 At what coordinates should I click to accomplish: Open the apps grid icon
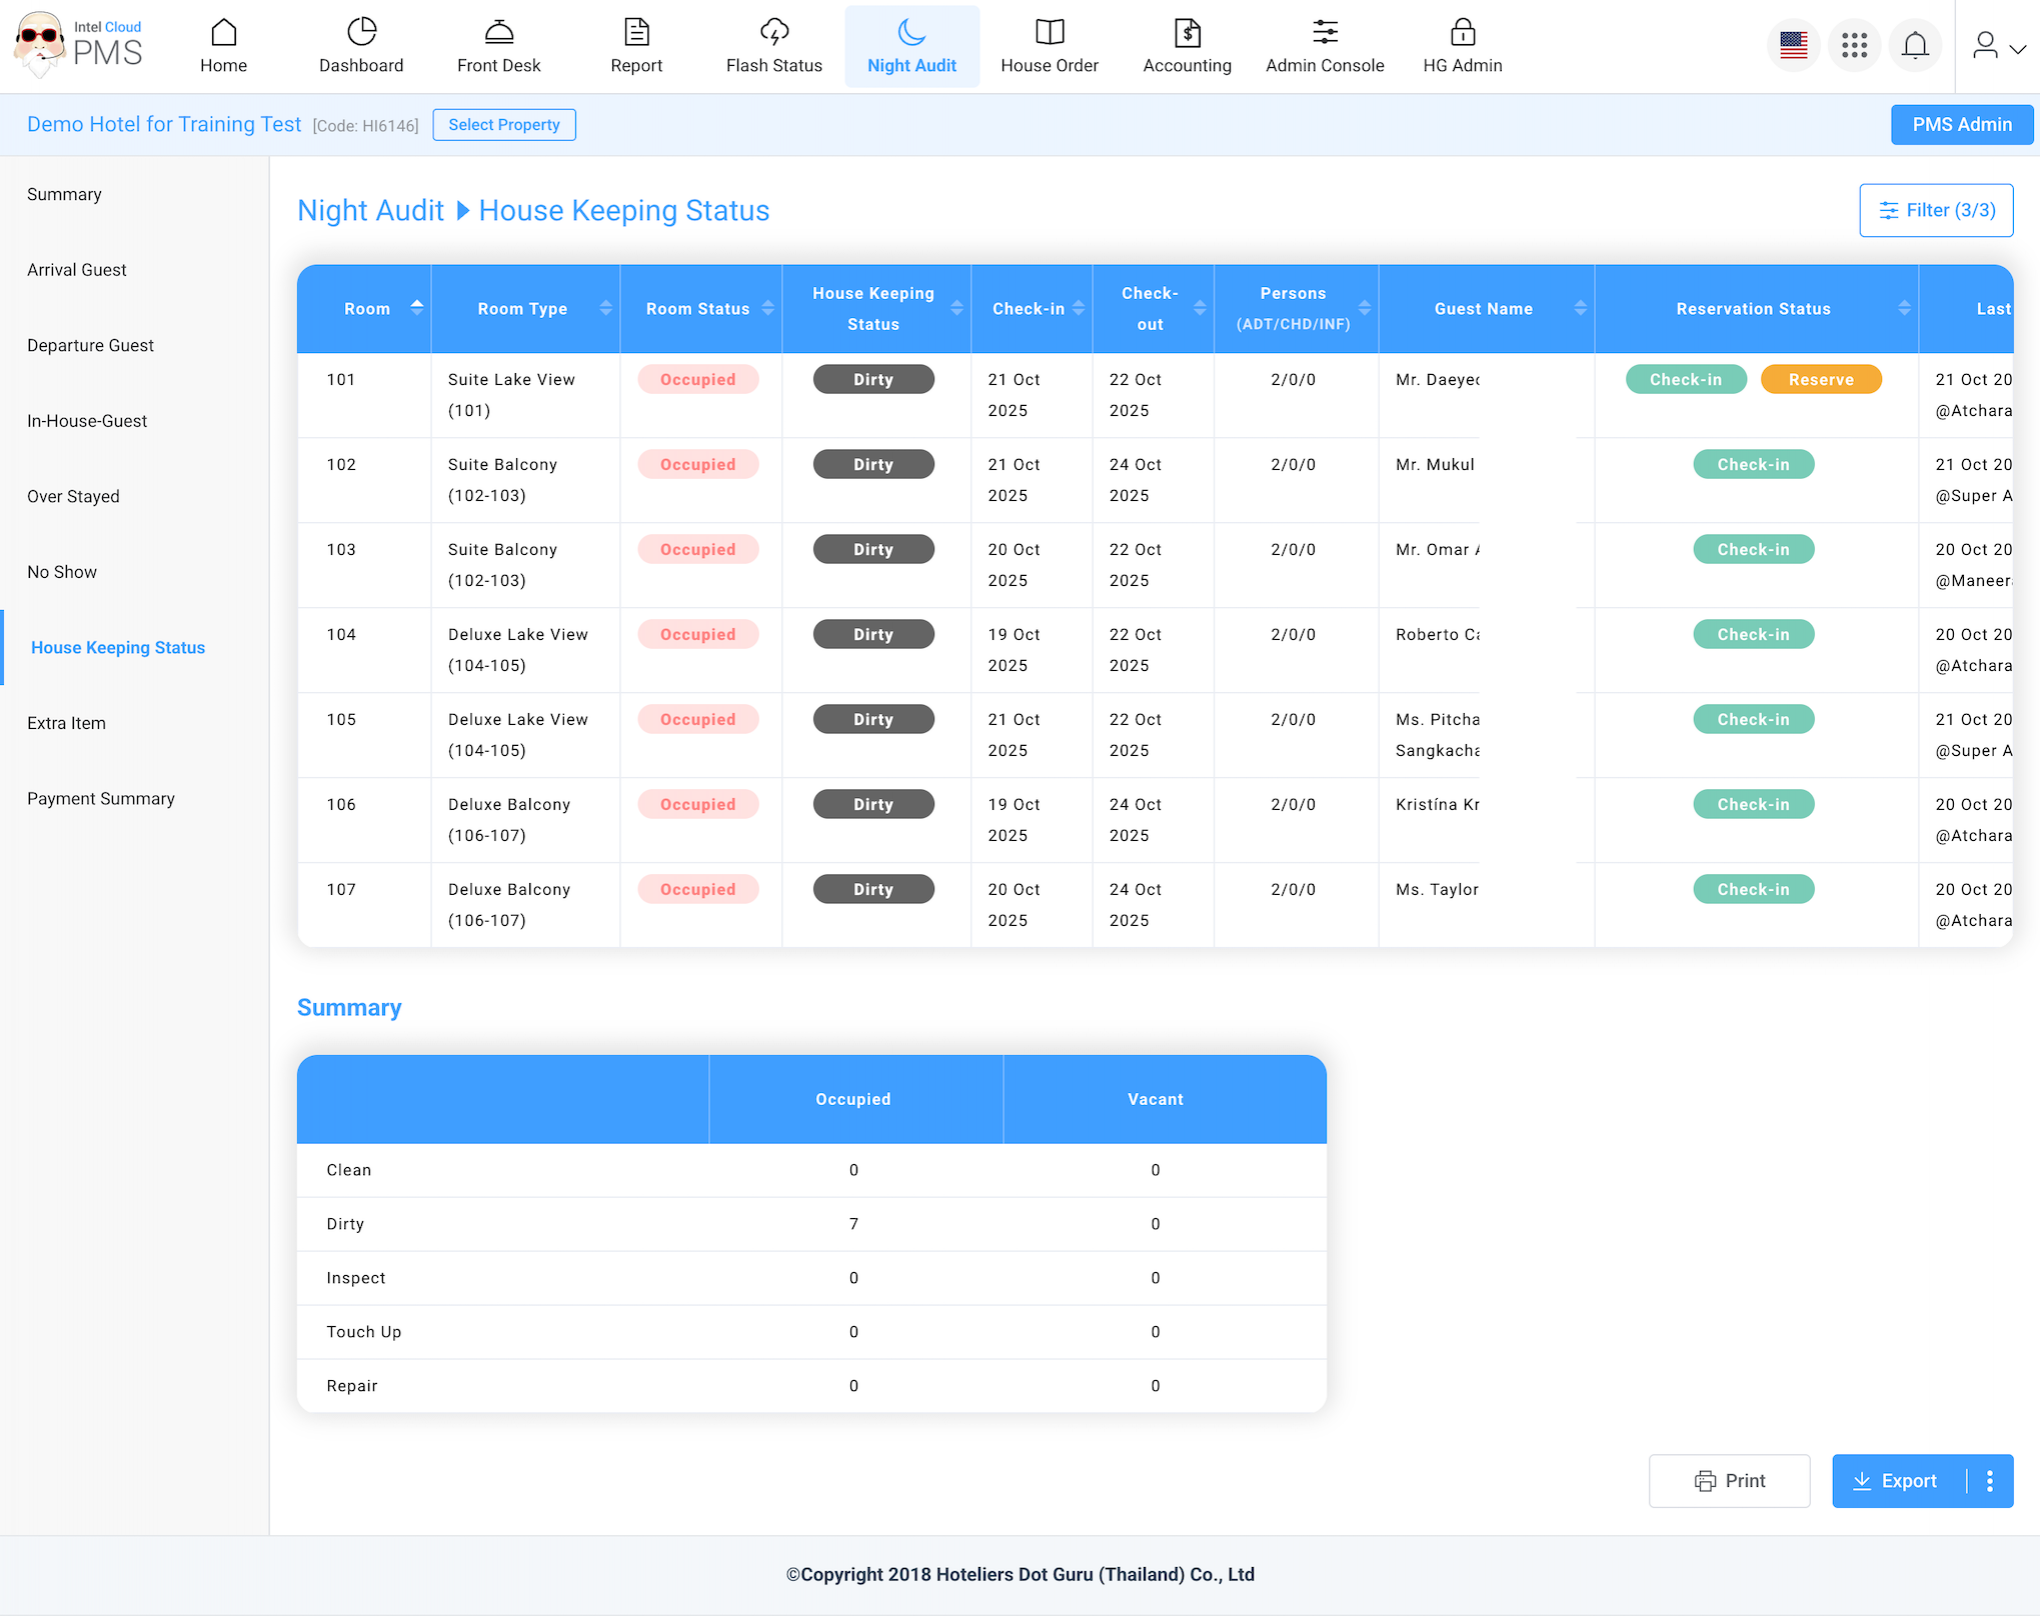tap(1854, 45)
